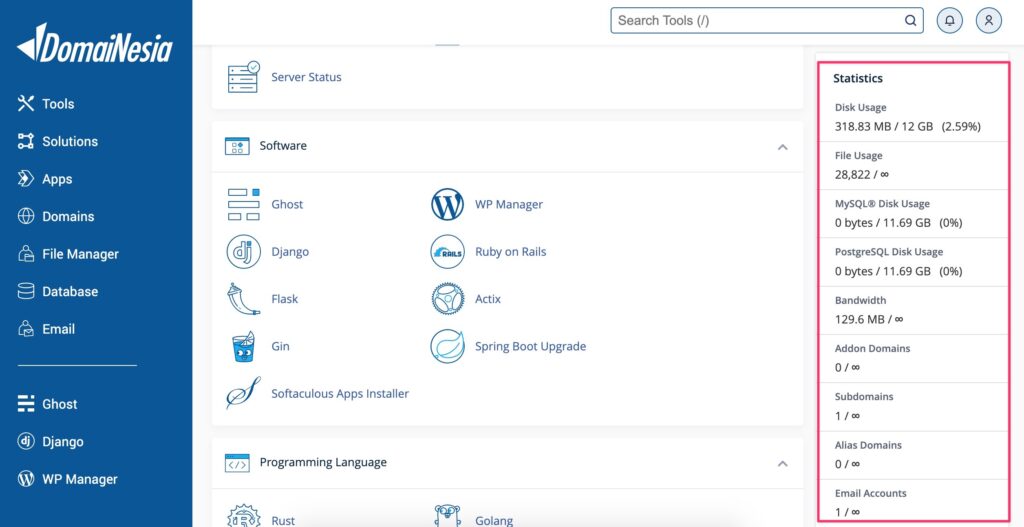Collapse the Programming Language section
Viewport: 1024px width, 527px height.
point(782,464)
